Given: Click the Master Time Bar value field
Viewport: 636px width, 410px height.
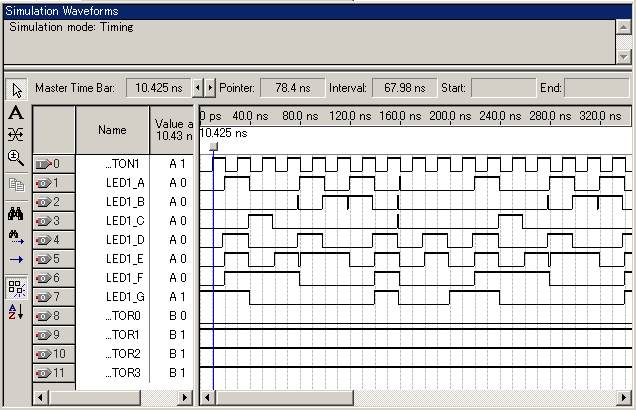Looking at the screenshot, I should pyautogui.click(x=158, y=88).
